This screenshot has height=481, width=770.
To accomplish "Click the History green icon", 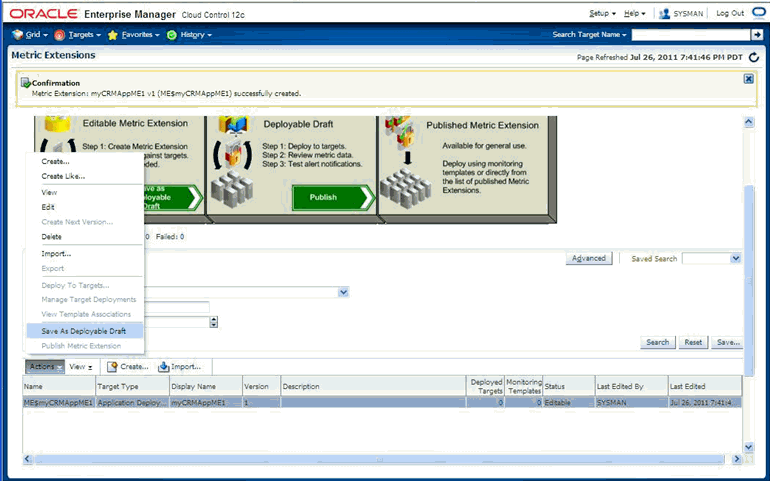I will [x=171, y=35].
